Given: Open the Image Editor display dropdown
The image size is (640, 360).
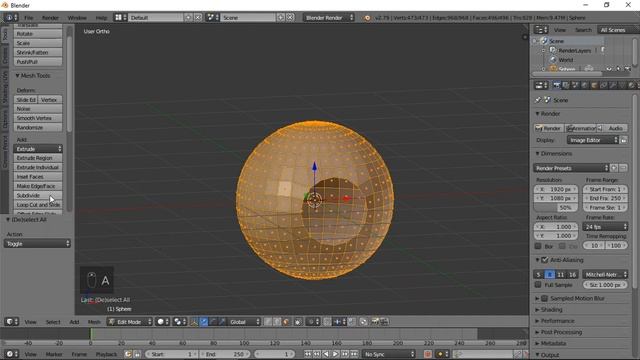Looking at the screenshot, I should (x=593, y=140).
